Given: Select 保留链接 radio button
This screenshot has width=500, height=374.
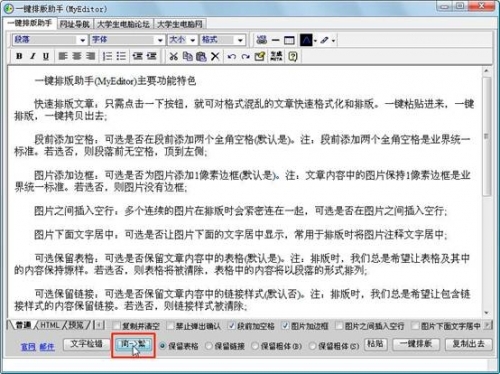Looking at the screenshot, I should (x=209, y=346).
